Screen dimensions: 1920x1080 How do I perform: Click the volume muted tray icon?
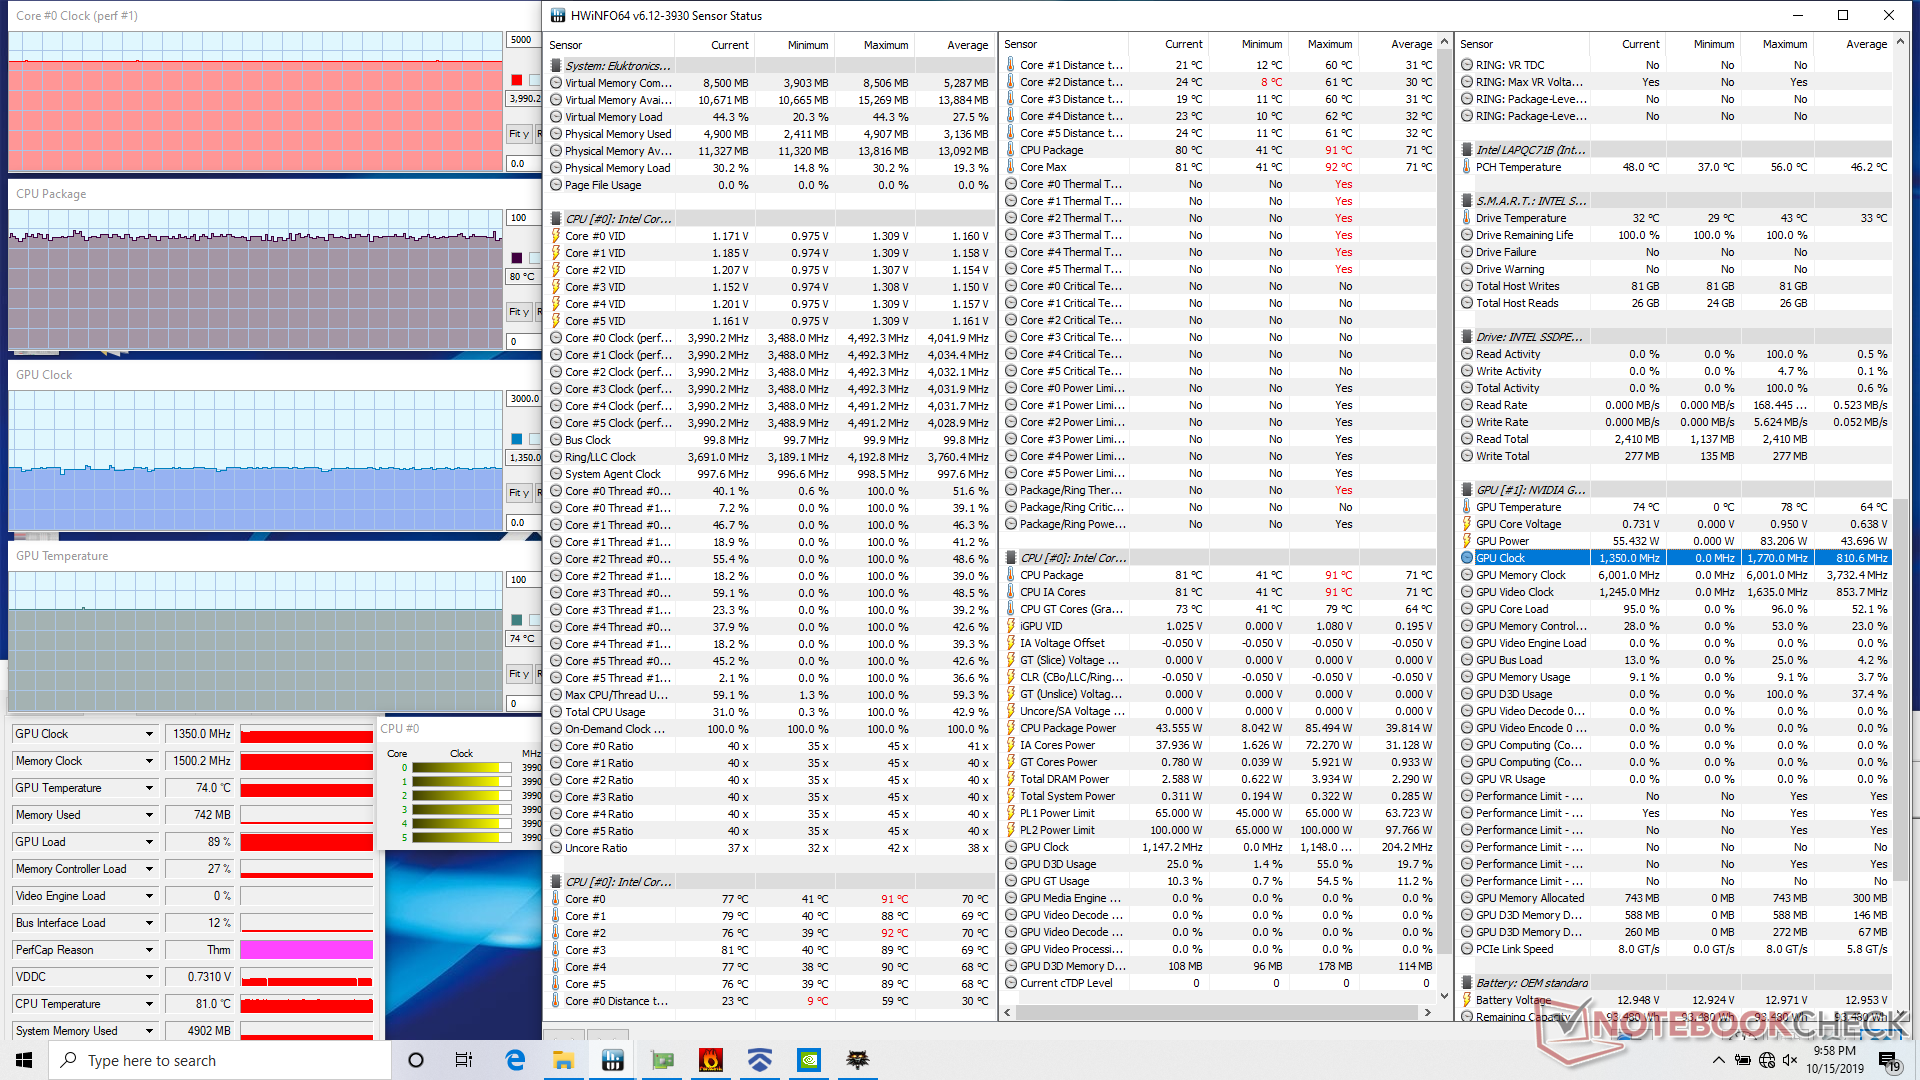tap(1790, 1060)
